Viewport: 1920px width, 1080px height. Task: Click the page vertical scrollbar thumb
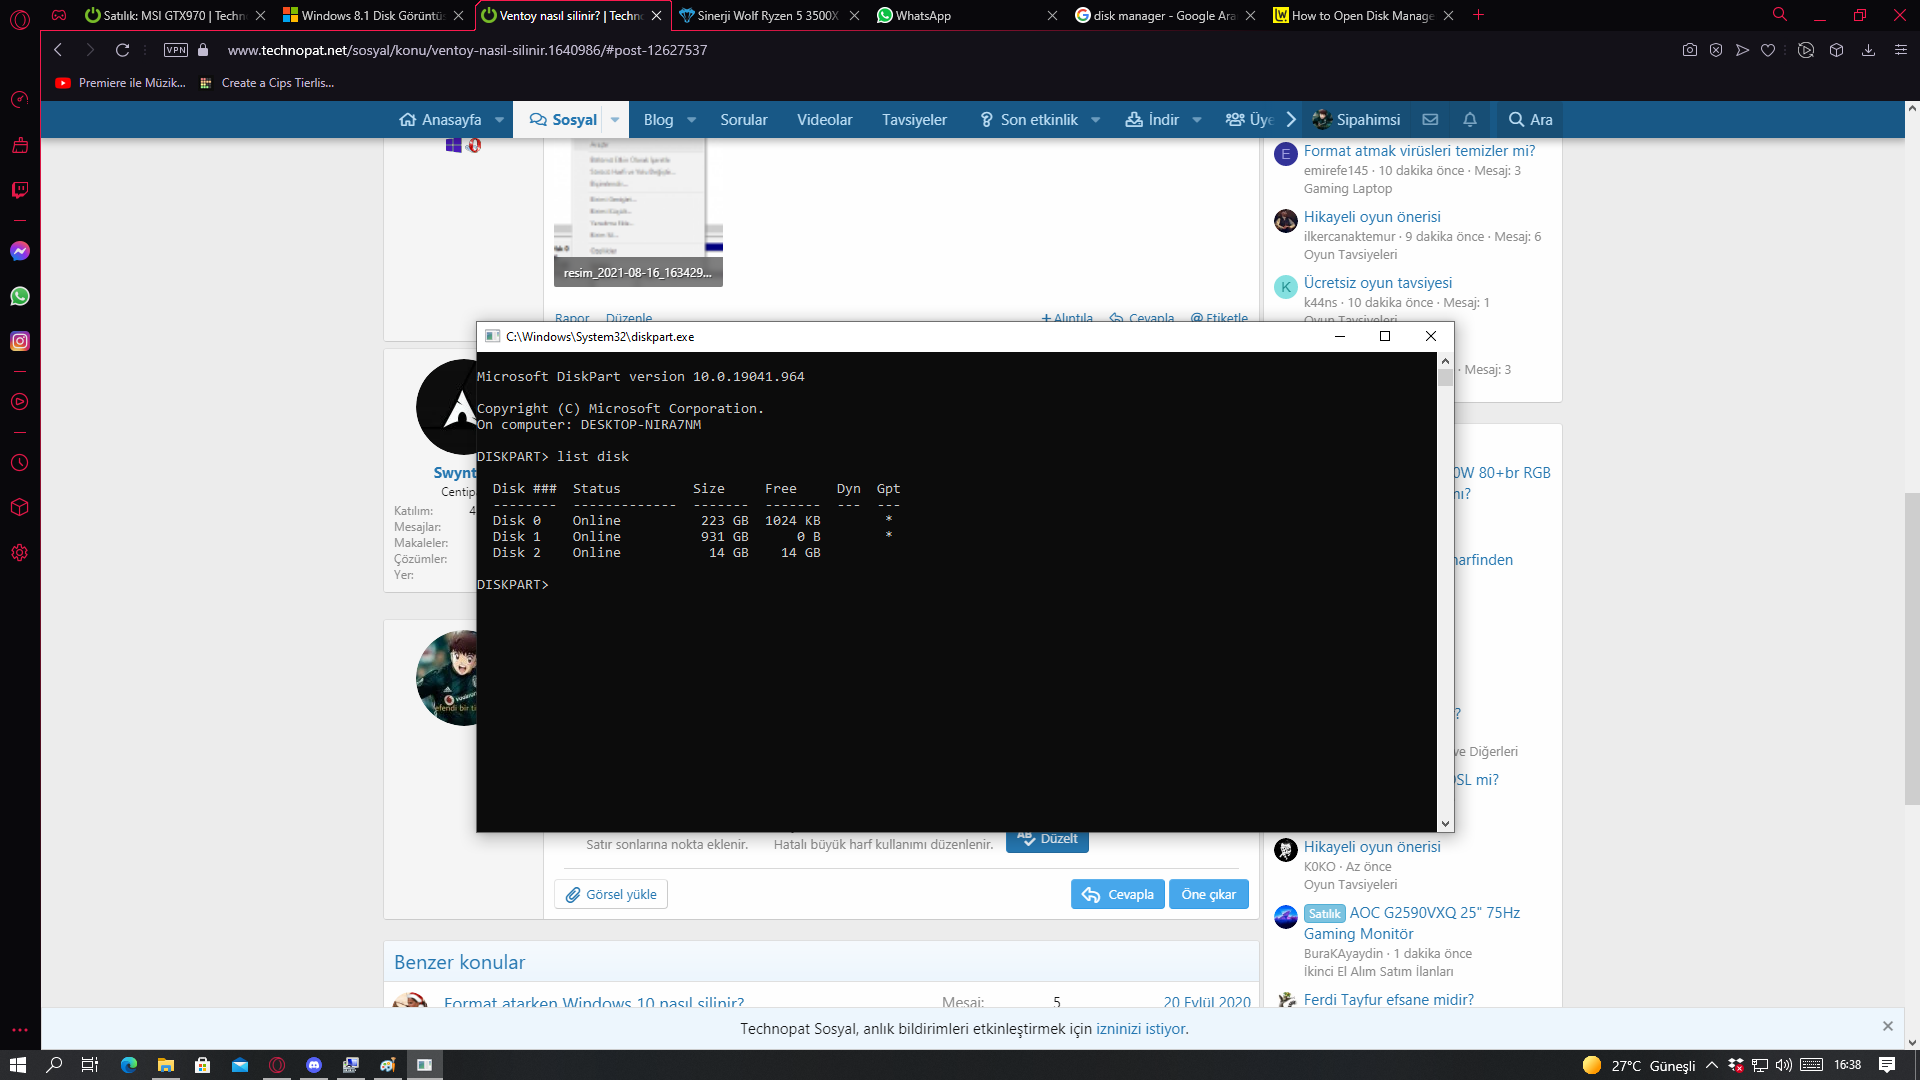[1911, 648]
